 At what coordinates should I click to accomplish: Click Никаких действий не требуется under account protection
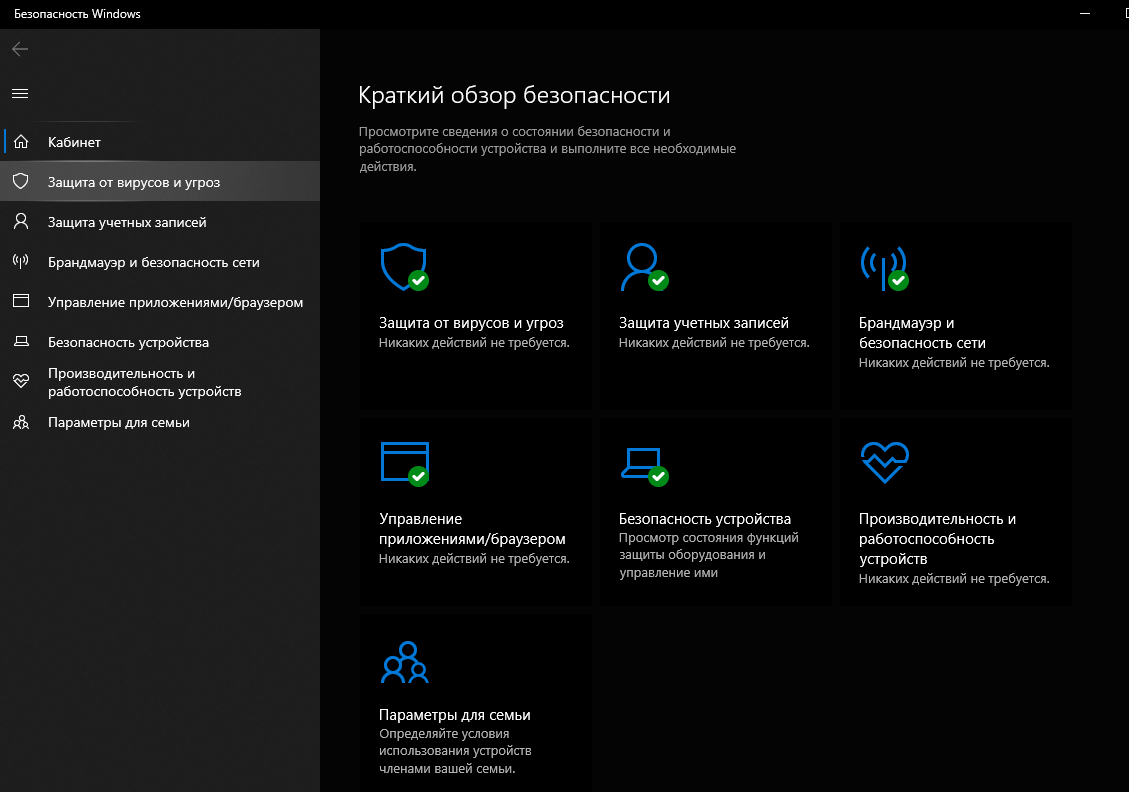pos(714,343)
